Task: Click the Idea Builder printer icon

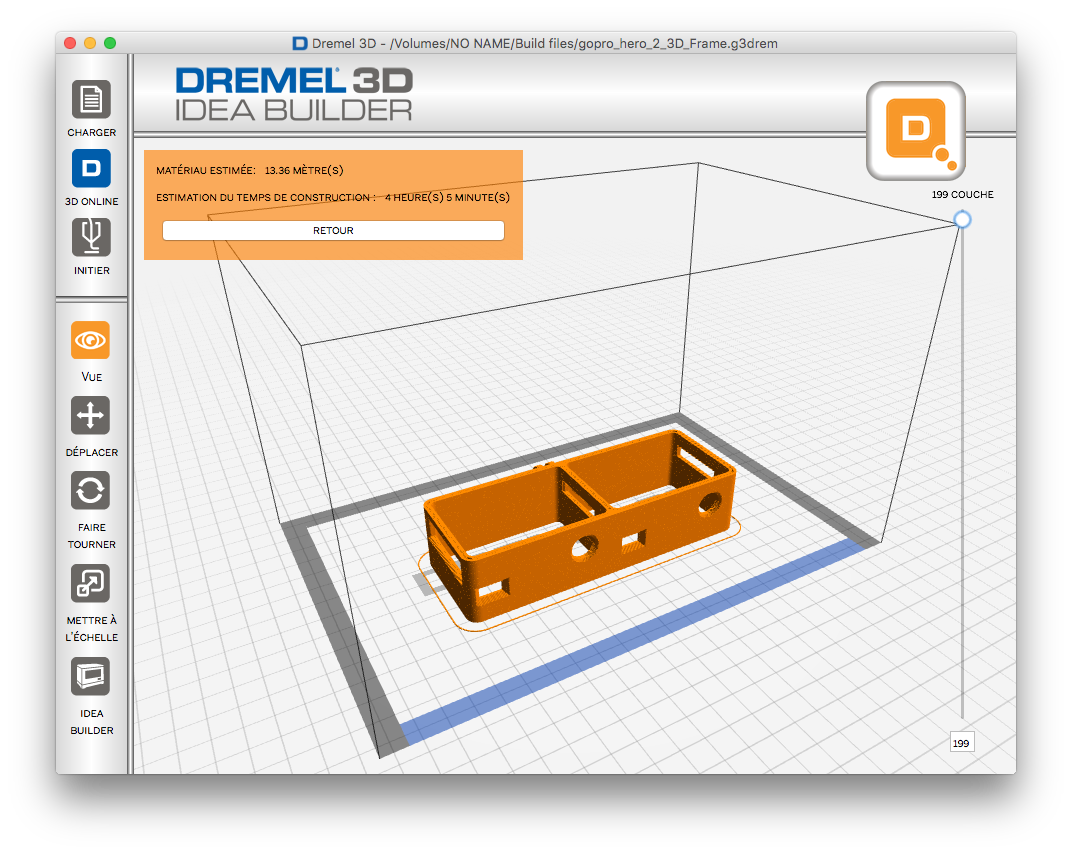Action: pyautogui.click(x=91, y=677)
